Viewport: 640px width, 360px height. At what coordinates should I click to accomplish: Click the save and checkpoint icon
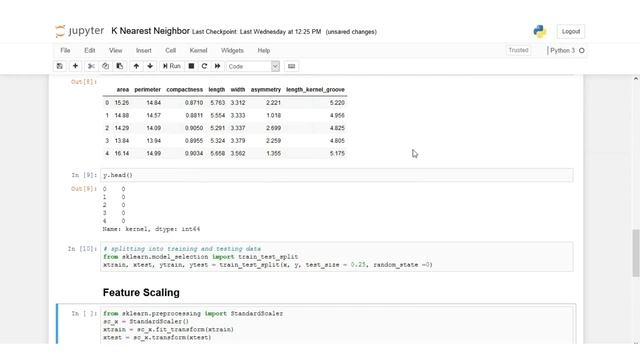[x=60, y=66]
